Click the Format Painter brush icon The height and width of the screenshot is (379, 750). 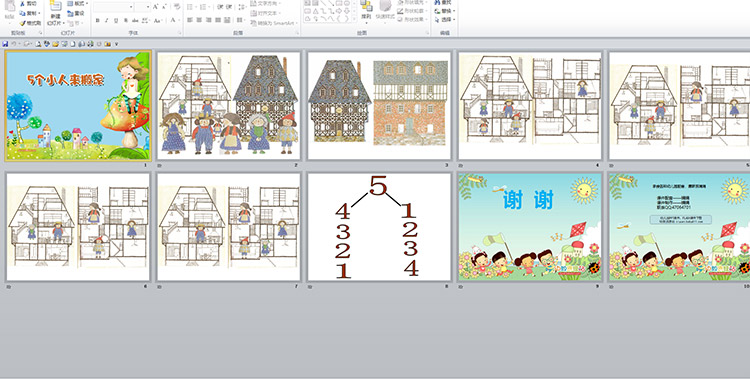tap(23, 23)
